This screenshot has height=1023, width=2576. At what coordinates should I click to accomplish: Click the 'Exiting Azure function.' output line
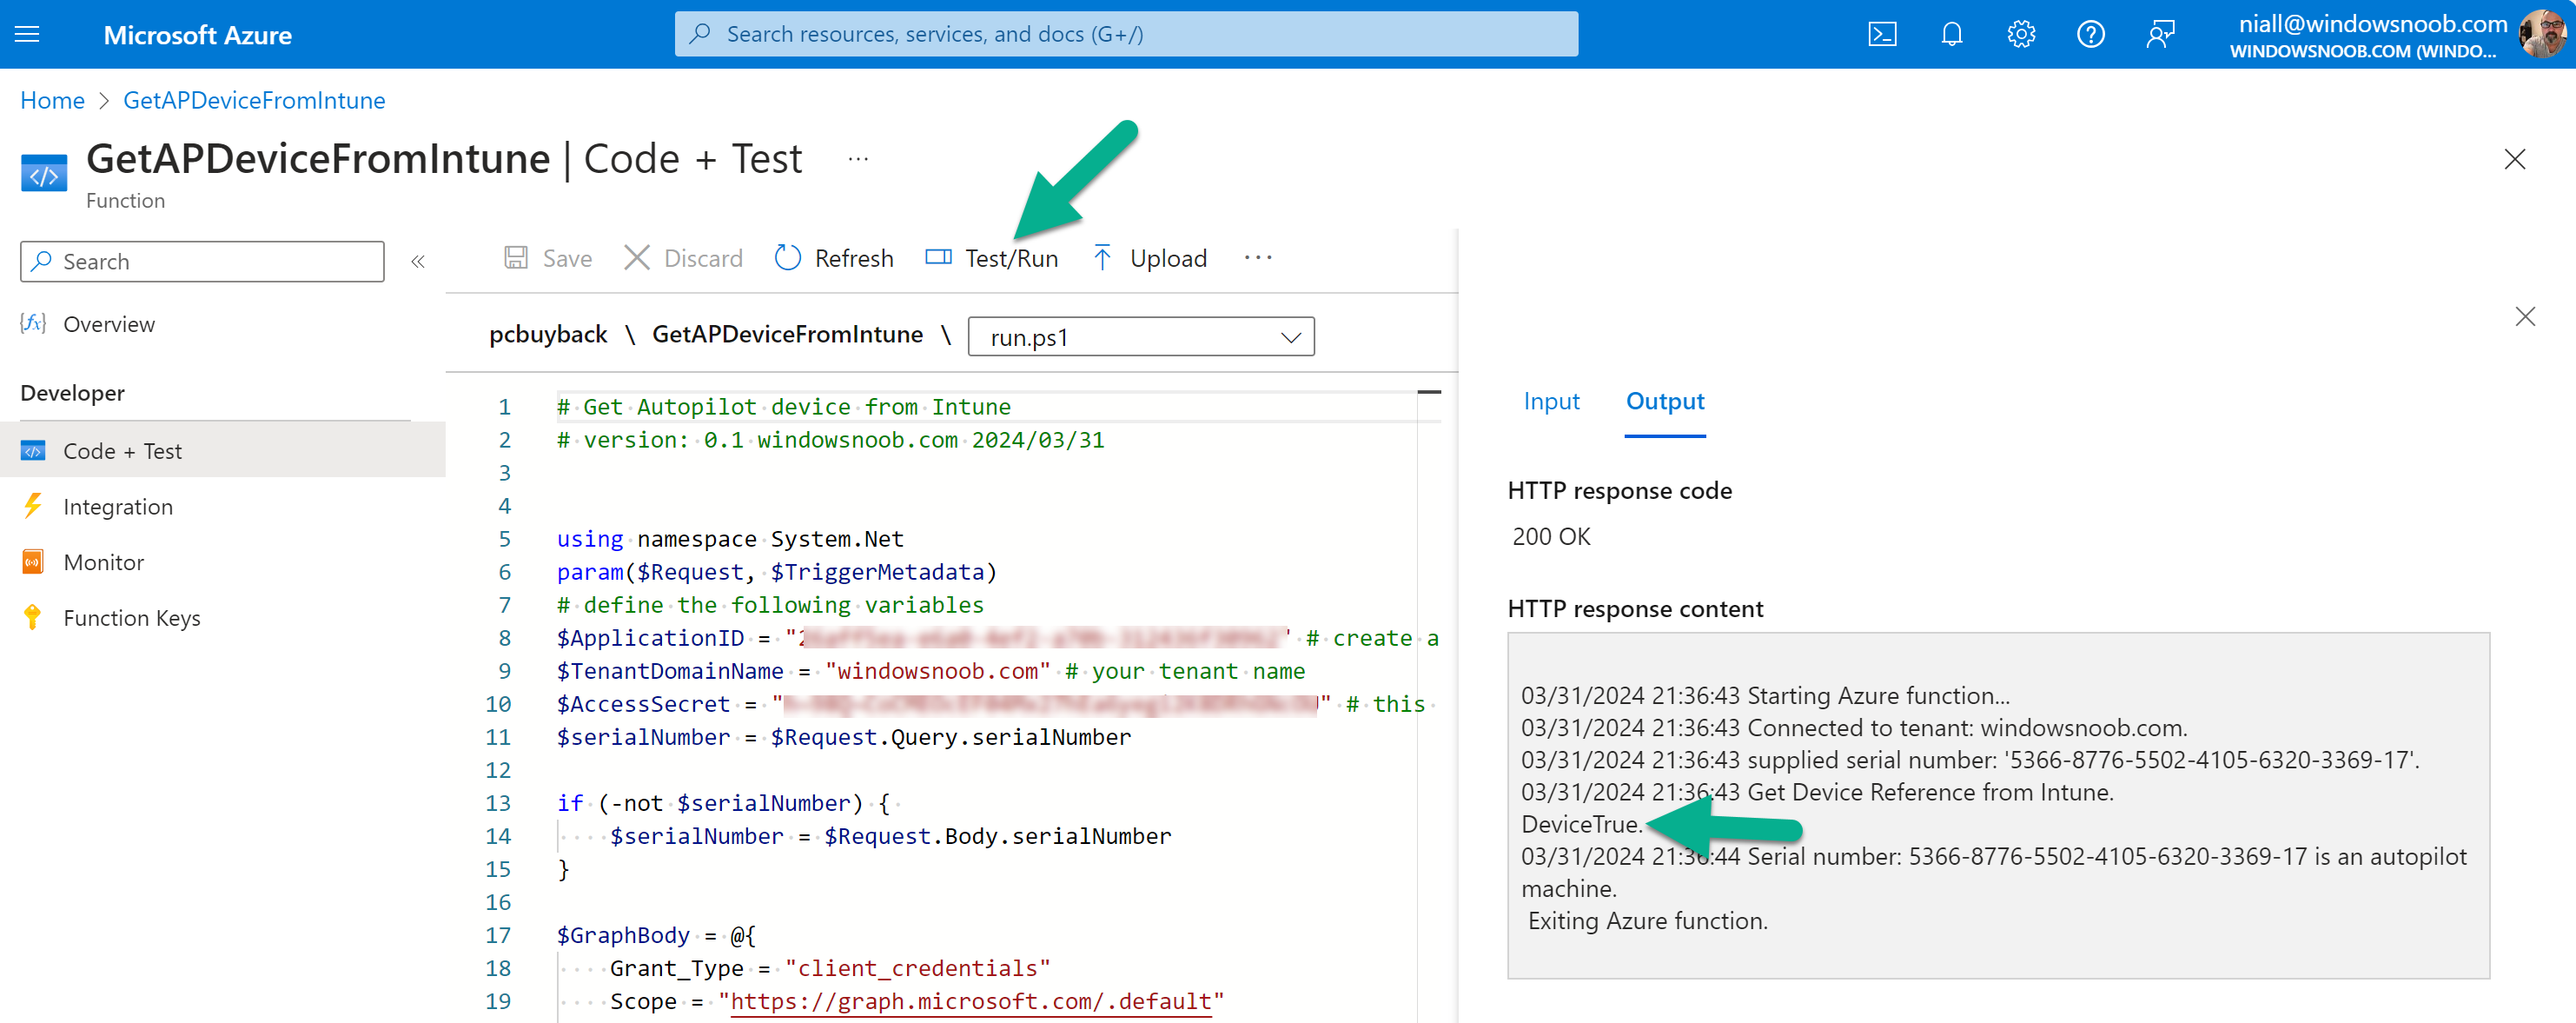click(x=1647, y=922)
